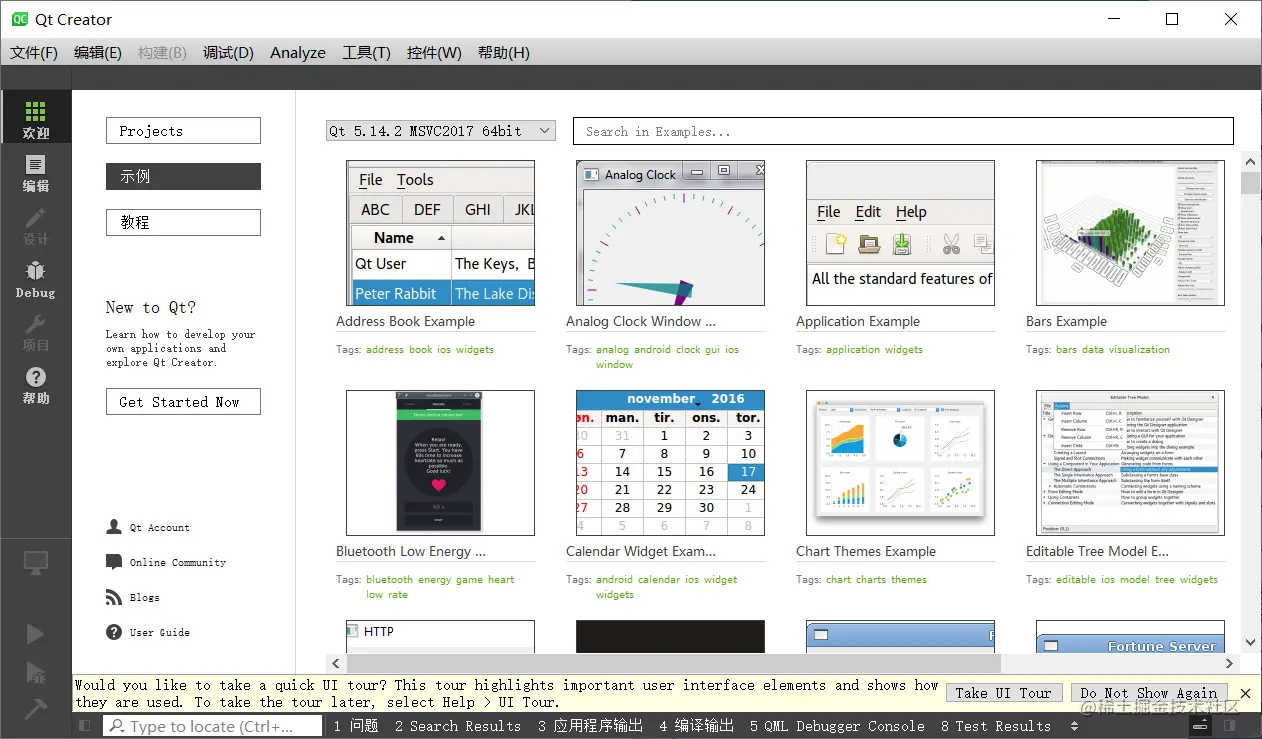Click the kit selector monitor icon
This screenshot has width=1262, height=739.
[x=36, y=563]
